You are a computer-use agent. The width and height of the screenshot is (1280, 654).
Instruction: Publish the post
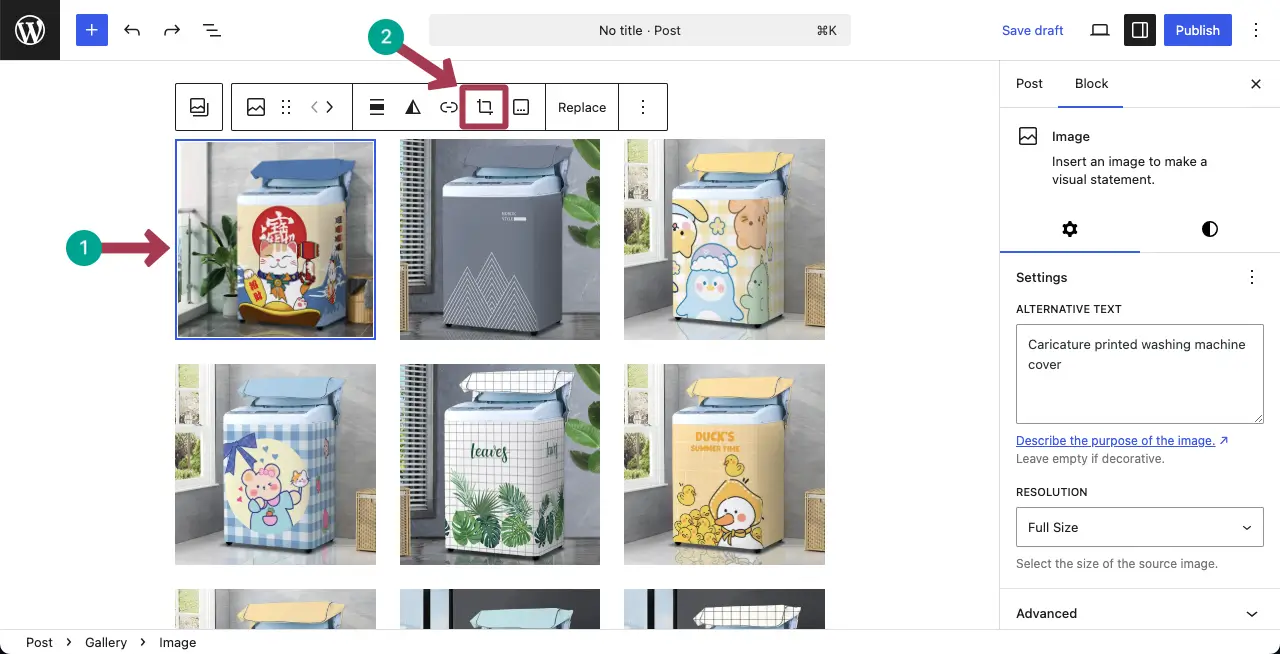(x=1198, y=30)
